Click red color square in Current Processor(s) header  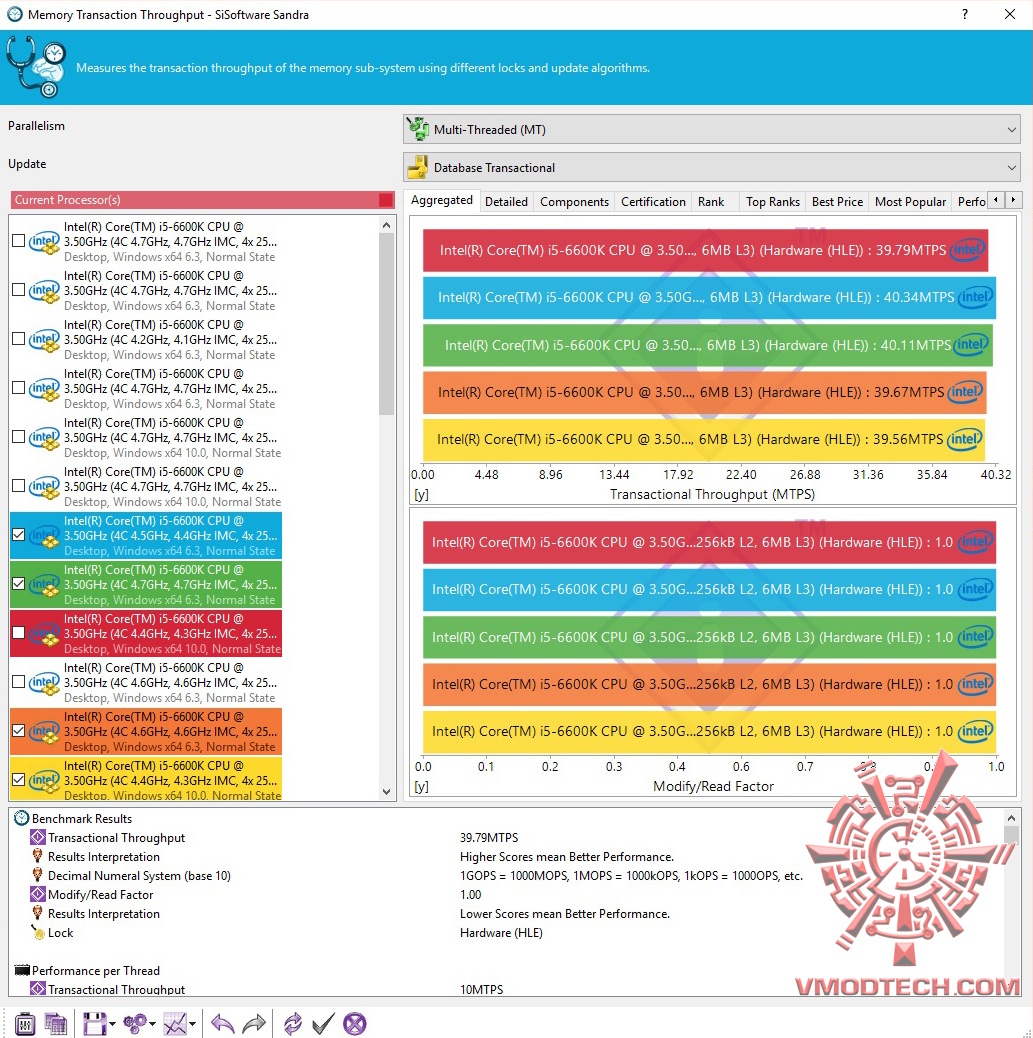coord(385,200)
